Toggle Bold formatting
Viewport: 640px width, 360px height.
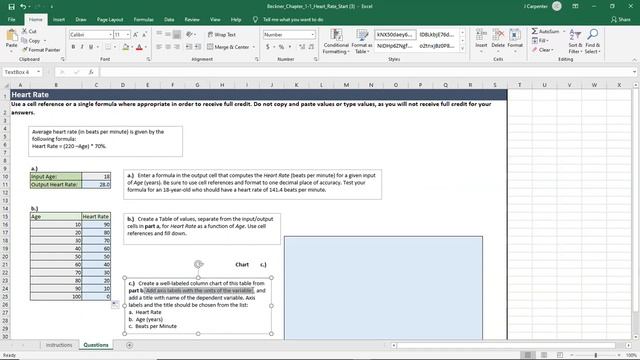point(73,47)
